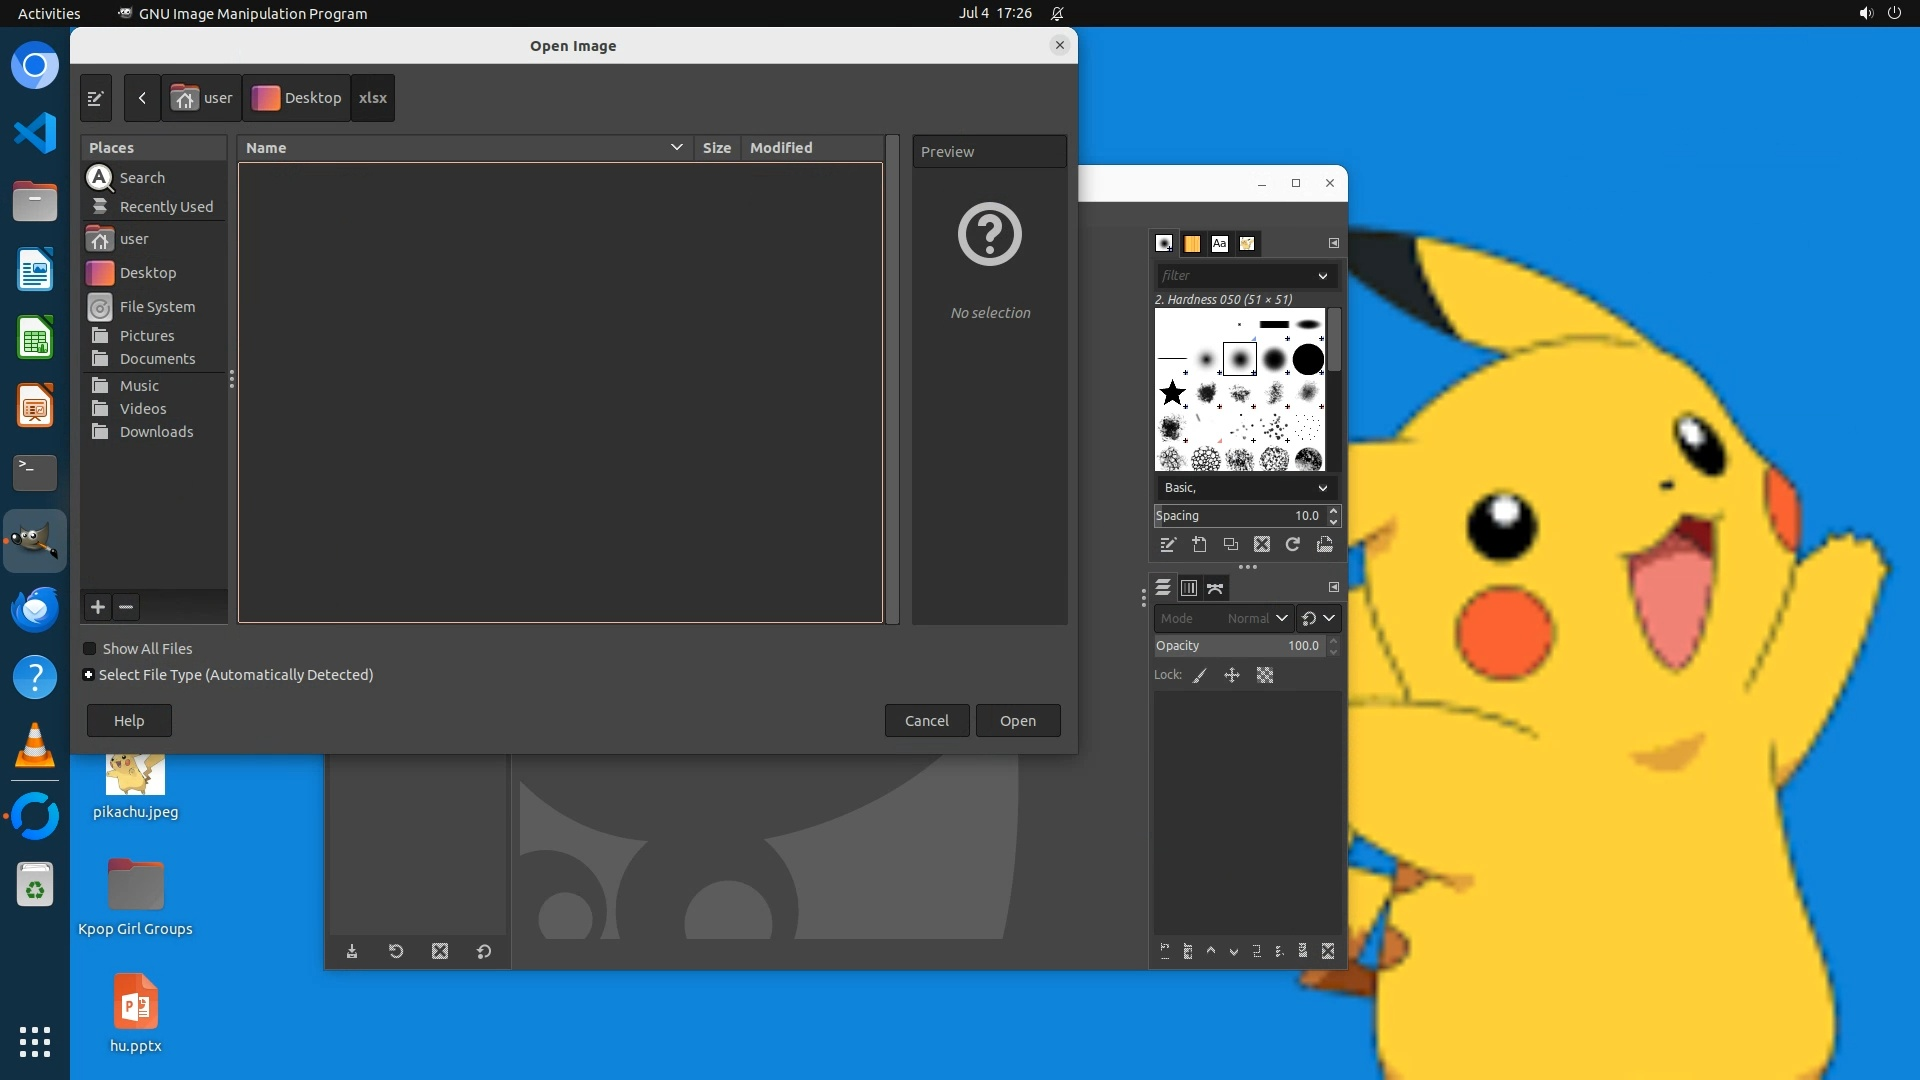
Task: Click the type-a-file-name edit icon
Action: click(96, 98)
